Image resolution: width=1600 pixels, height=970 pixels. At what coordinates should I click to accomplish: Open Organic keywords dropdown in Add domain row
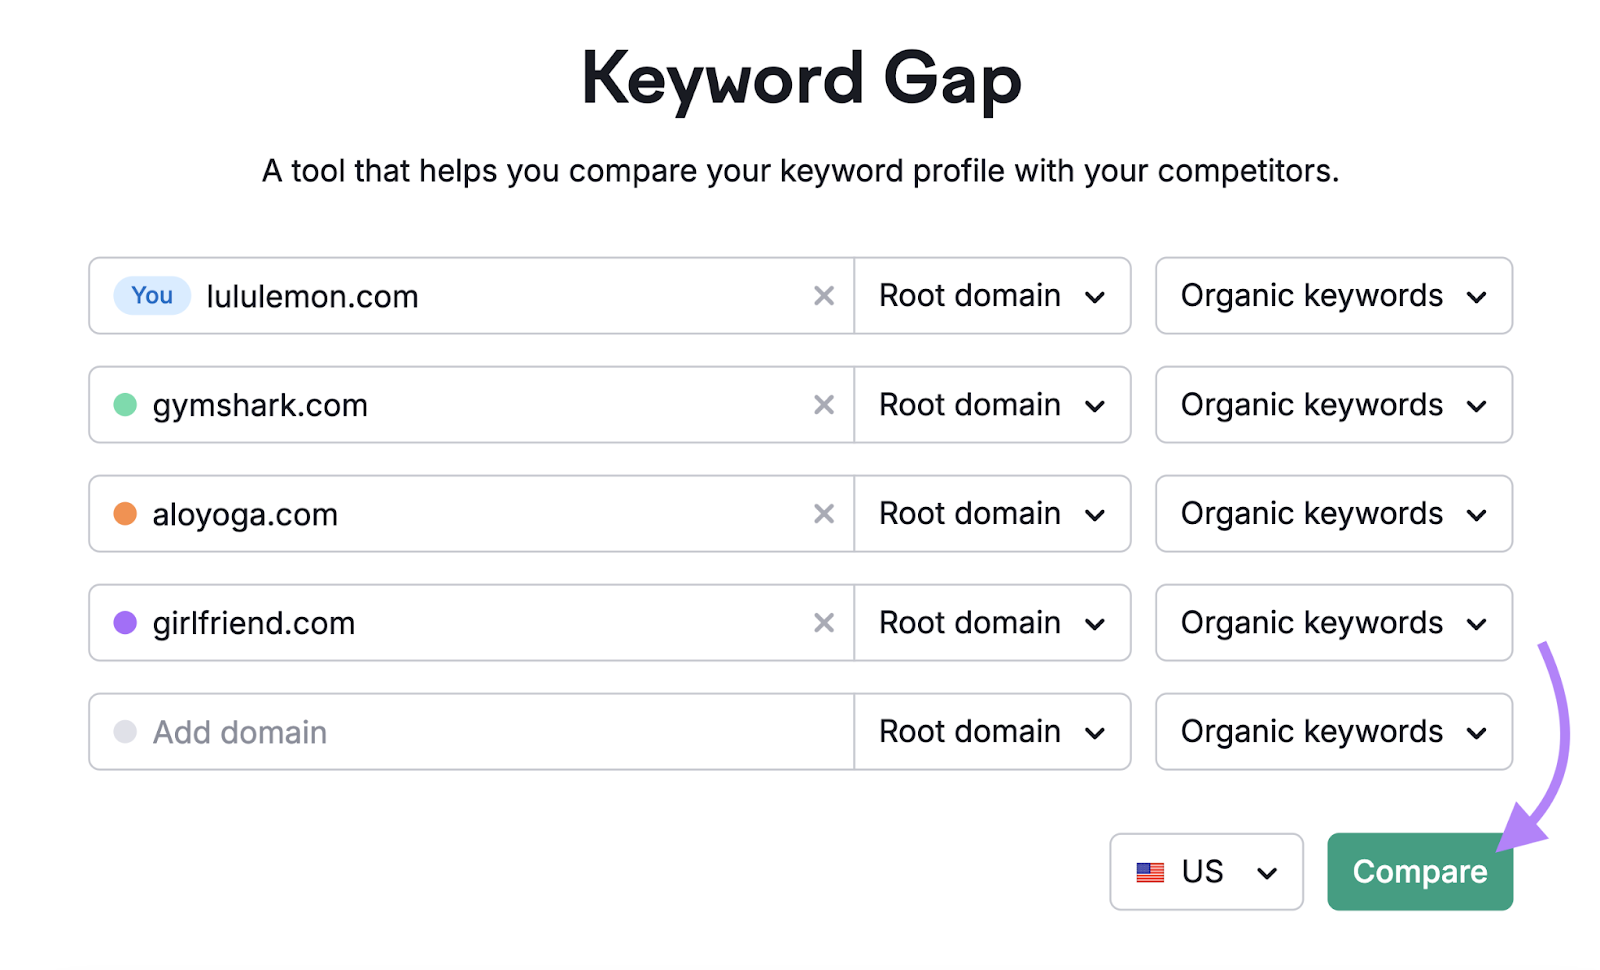[x=1333, y=732]
